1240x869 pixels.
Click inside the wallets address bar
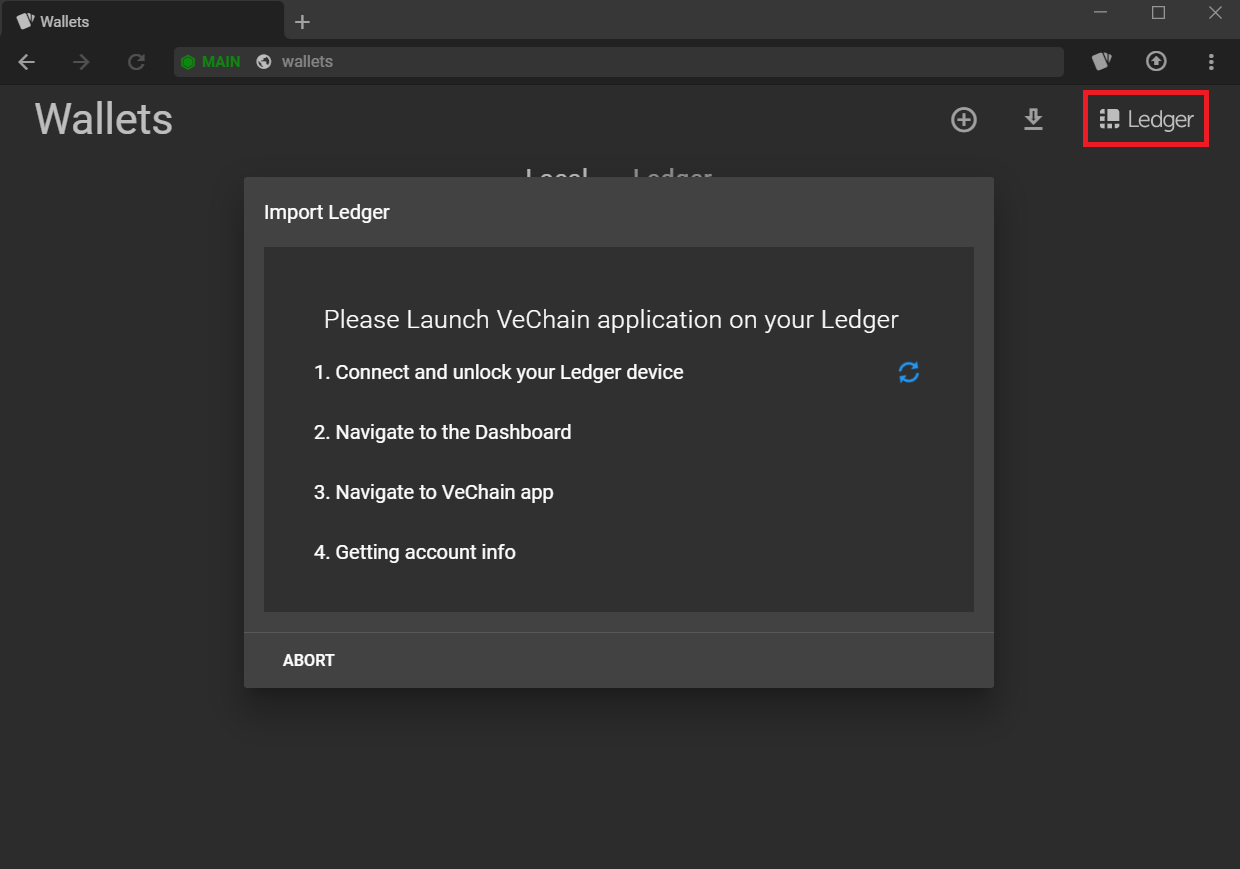click(x=600, y=61)
